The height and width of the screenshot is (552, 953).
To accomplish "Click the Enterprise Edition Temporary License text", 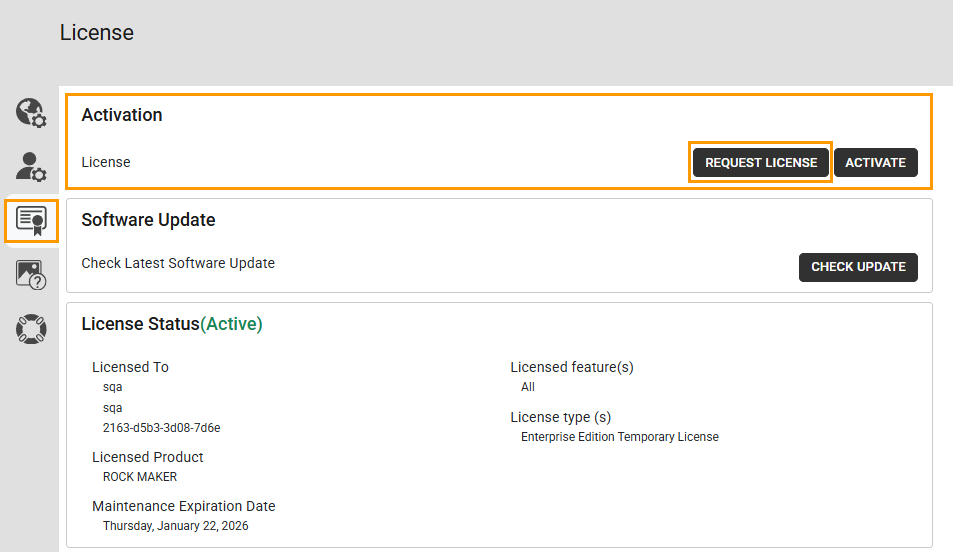I will 620,437.
